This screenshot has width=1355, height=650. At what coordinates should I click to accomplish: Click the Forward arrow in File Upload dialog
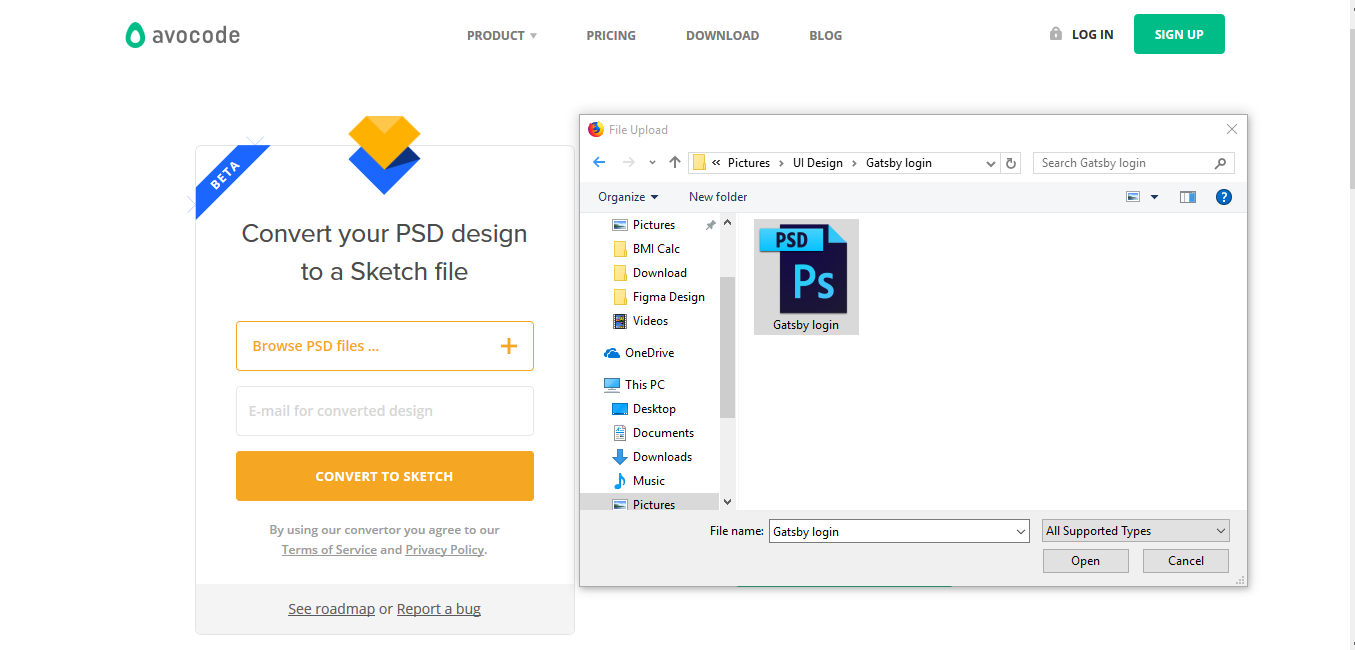pyautogui.click(x=628, y=163)
